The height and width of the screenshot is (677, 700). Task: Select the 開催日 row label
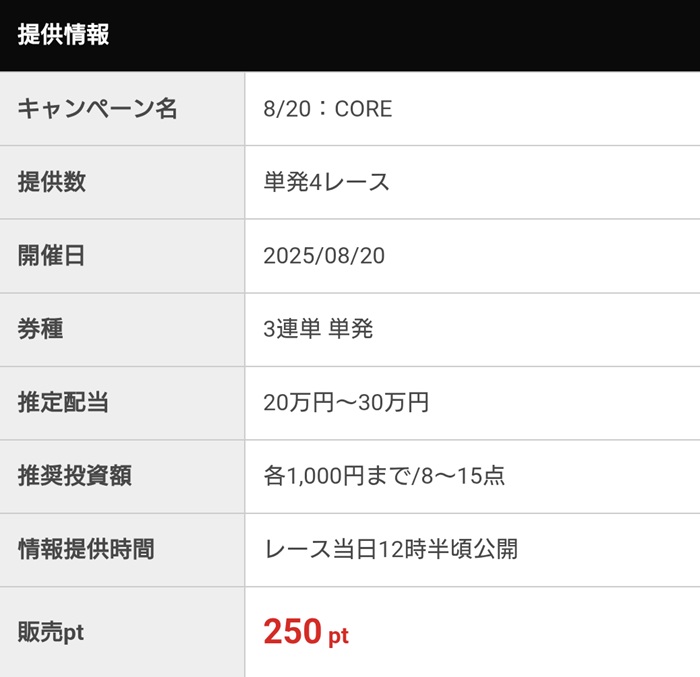coord(51,256)
